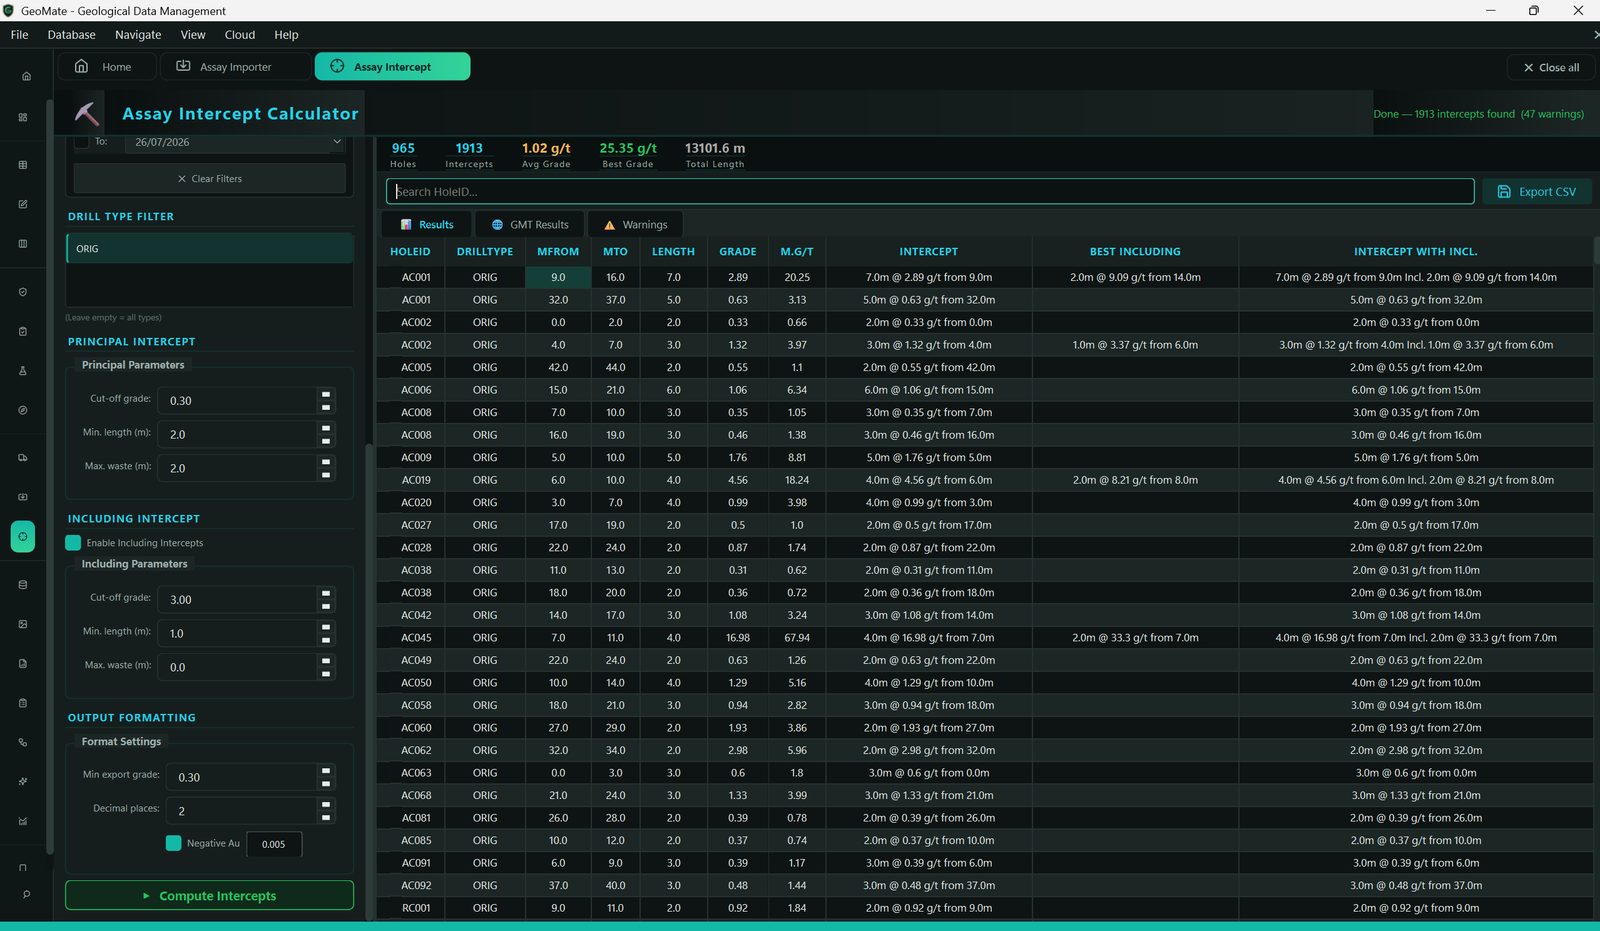
Task: Click Export CSV button
Action: (x=1537, y=192)
